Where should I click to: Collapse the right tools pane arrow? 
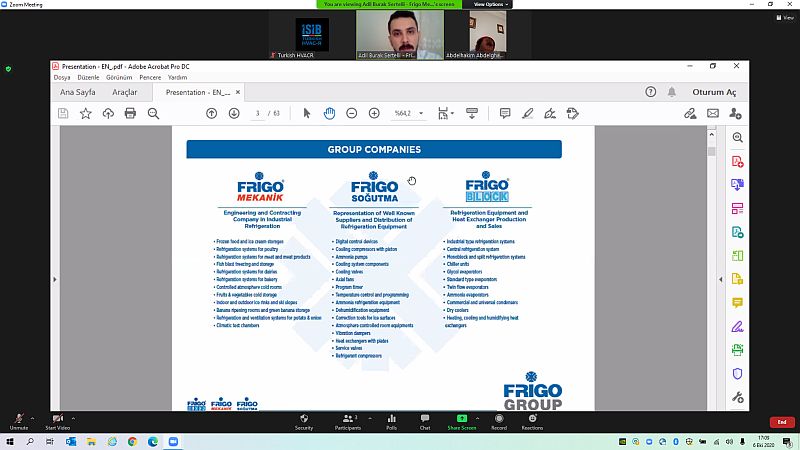720,280
